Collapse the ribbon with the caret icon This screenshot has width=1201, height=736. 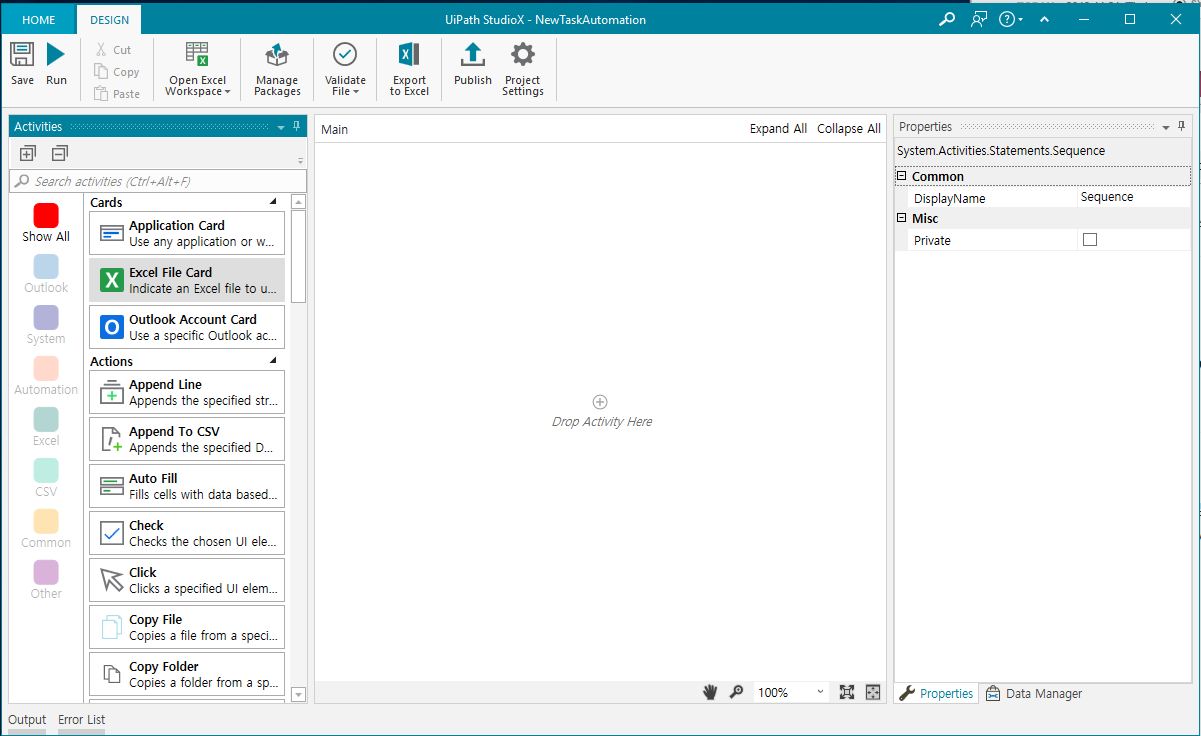pos(1044,19)
